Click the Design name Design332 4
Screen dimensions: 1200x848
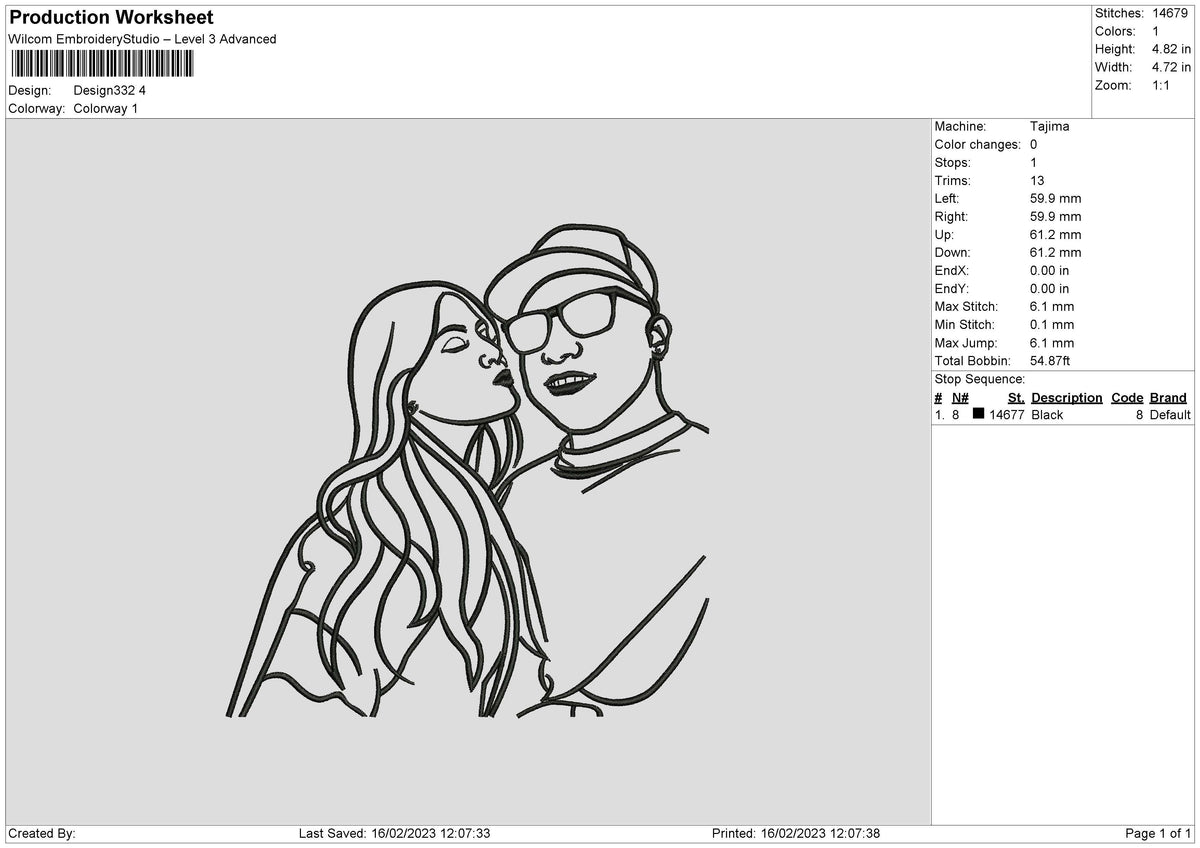pyautogui.click(x=110, y=90)
